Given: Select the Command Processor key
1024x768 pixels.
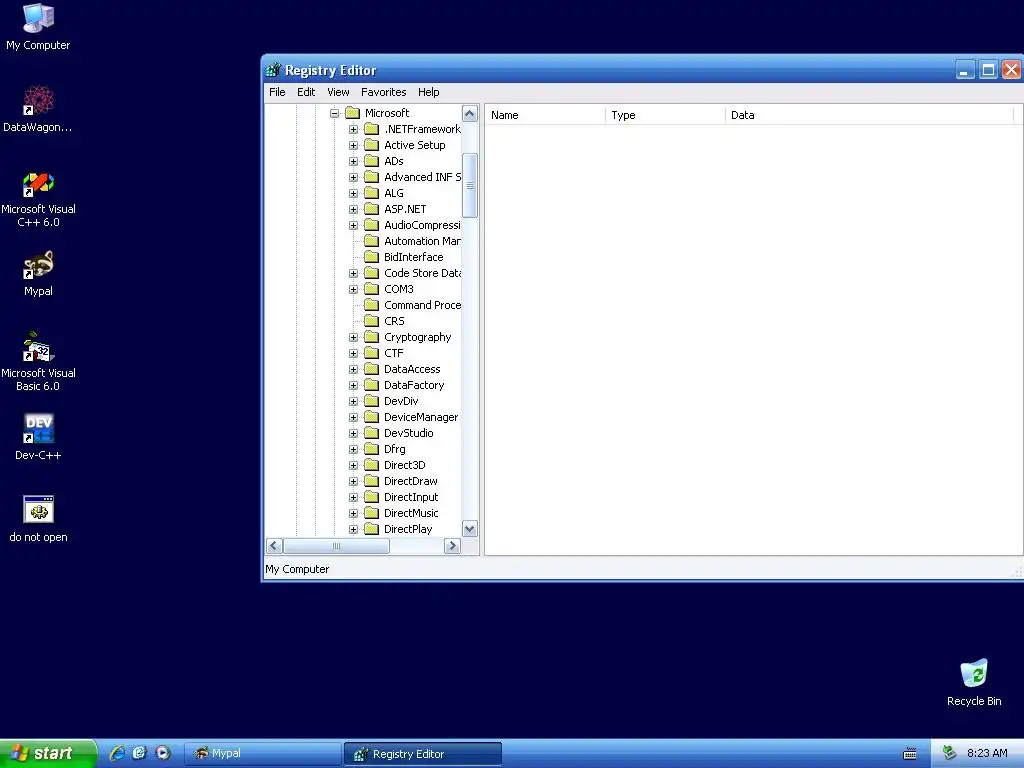Looking at the screenshot, I should coord(422,305).
